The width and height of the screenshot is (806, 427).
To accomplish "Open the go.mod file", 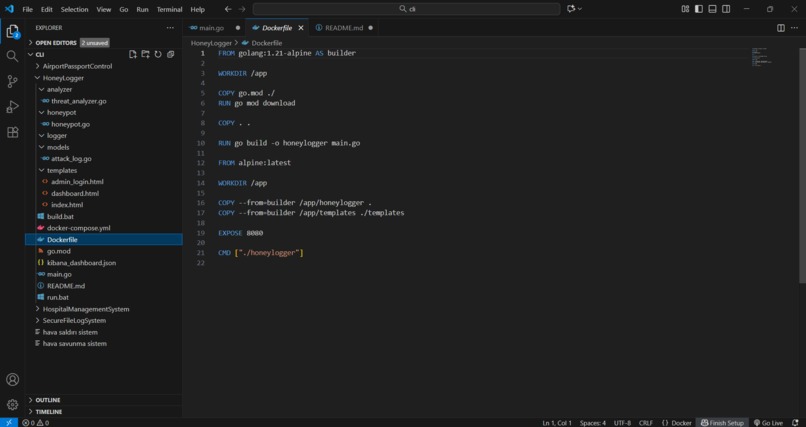I will coord(59,251).
